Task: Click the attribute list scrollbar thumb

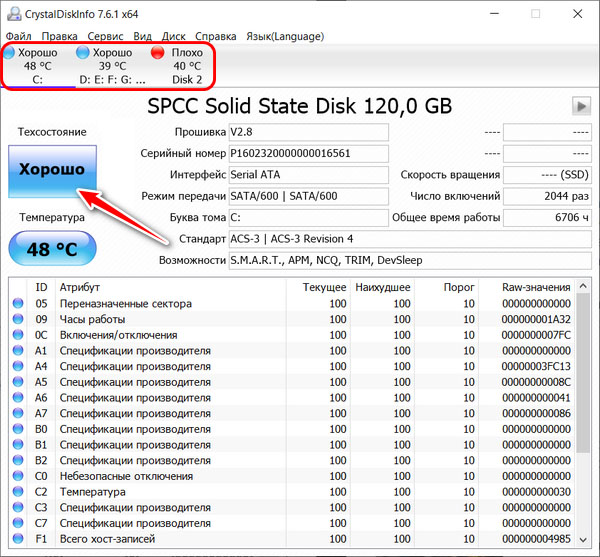Action: [583, 373]
